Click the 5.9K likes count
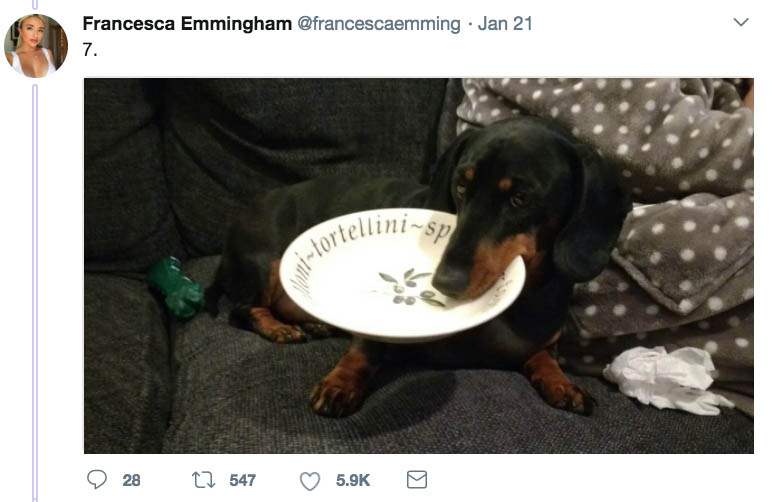 [x=353, y=481]
